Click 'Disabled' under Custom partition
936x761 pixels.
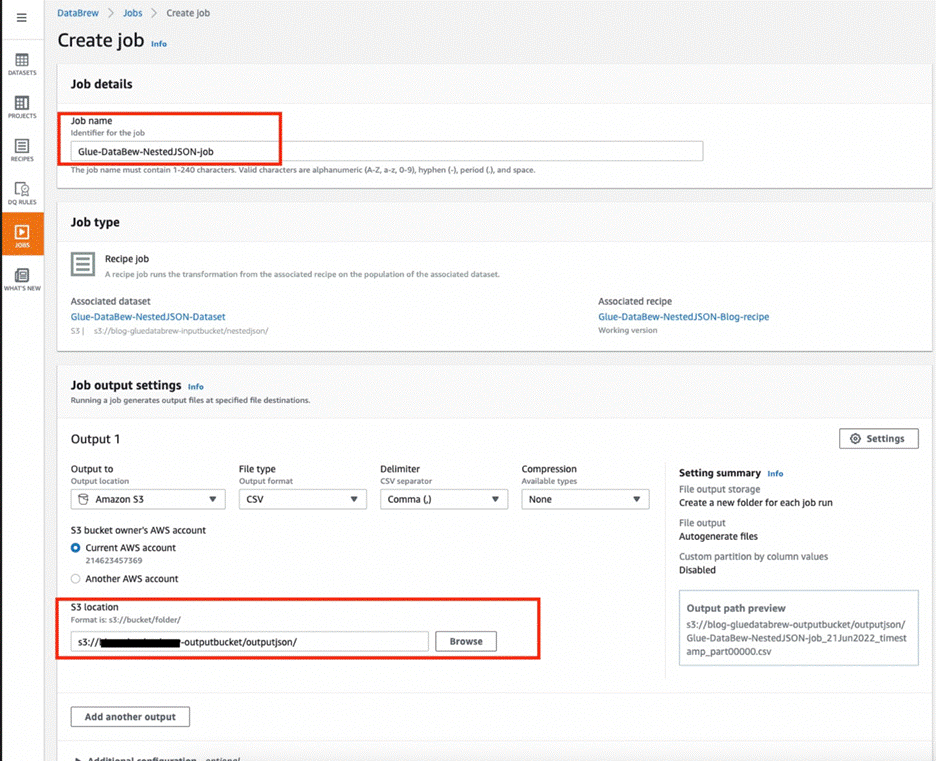pos(697,570)
